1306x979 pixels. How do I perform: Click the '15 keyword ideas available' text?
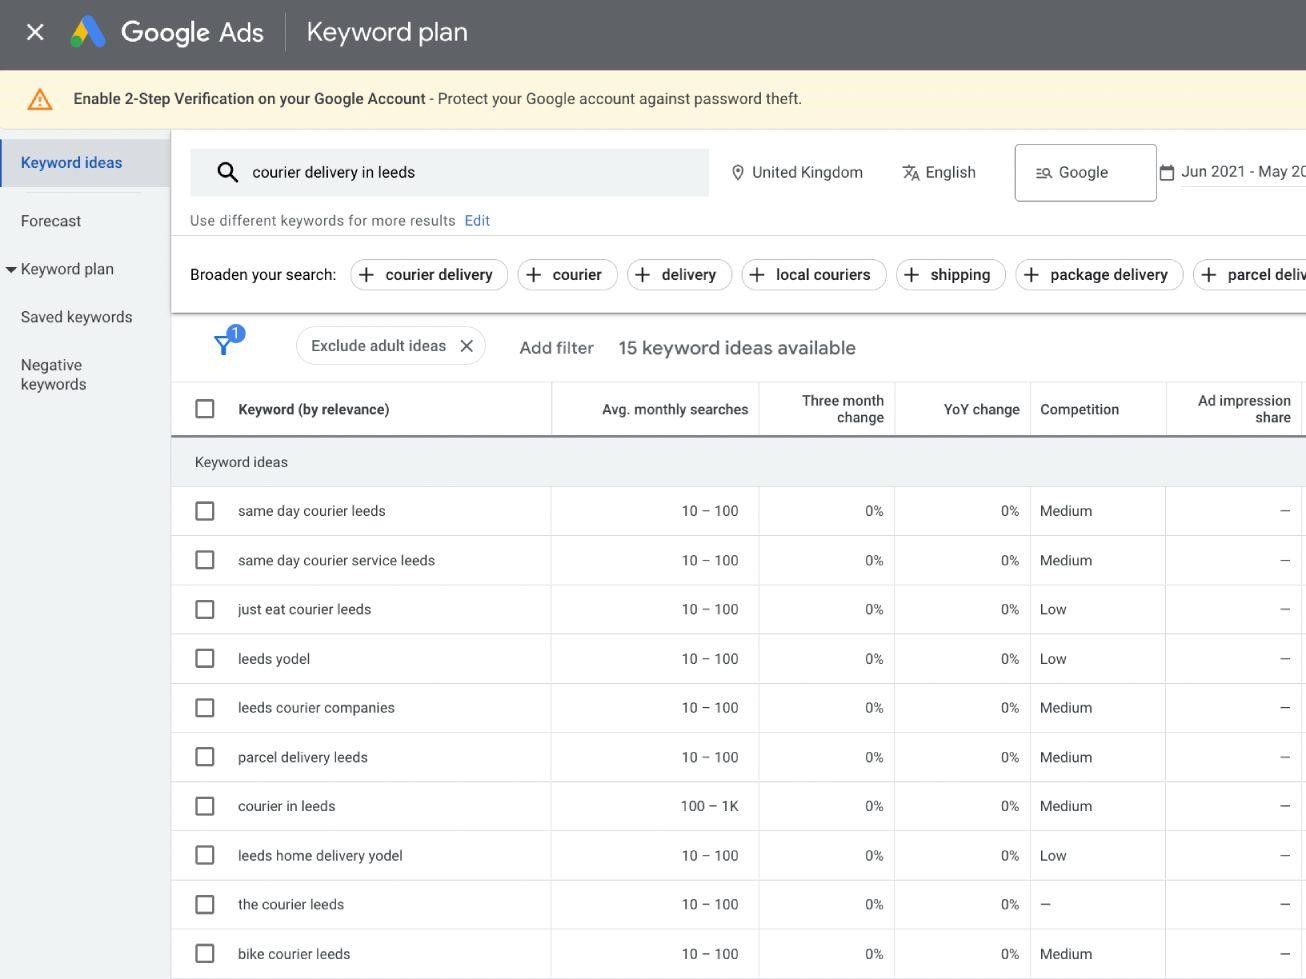point(737,348)
